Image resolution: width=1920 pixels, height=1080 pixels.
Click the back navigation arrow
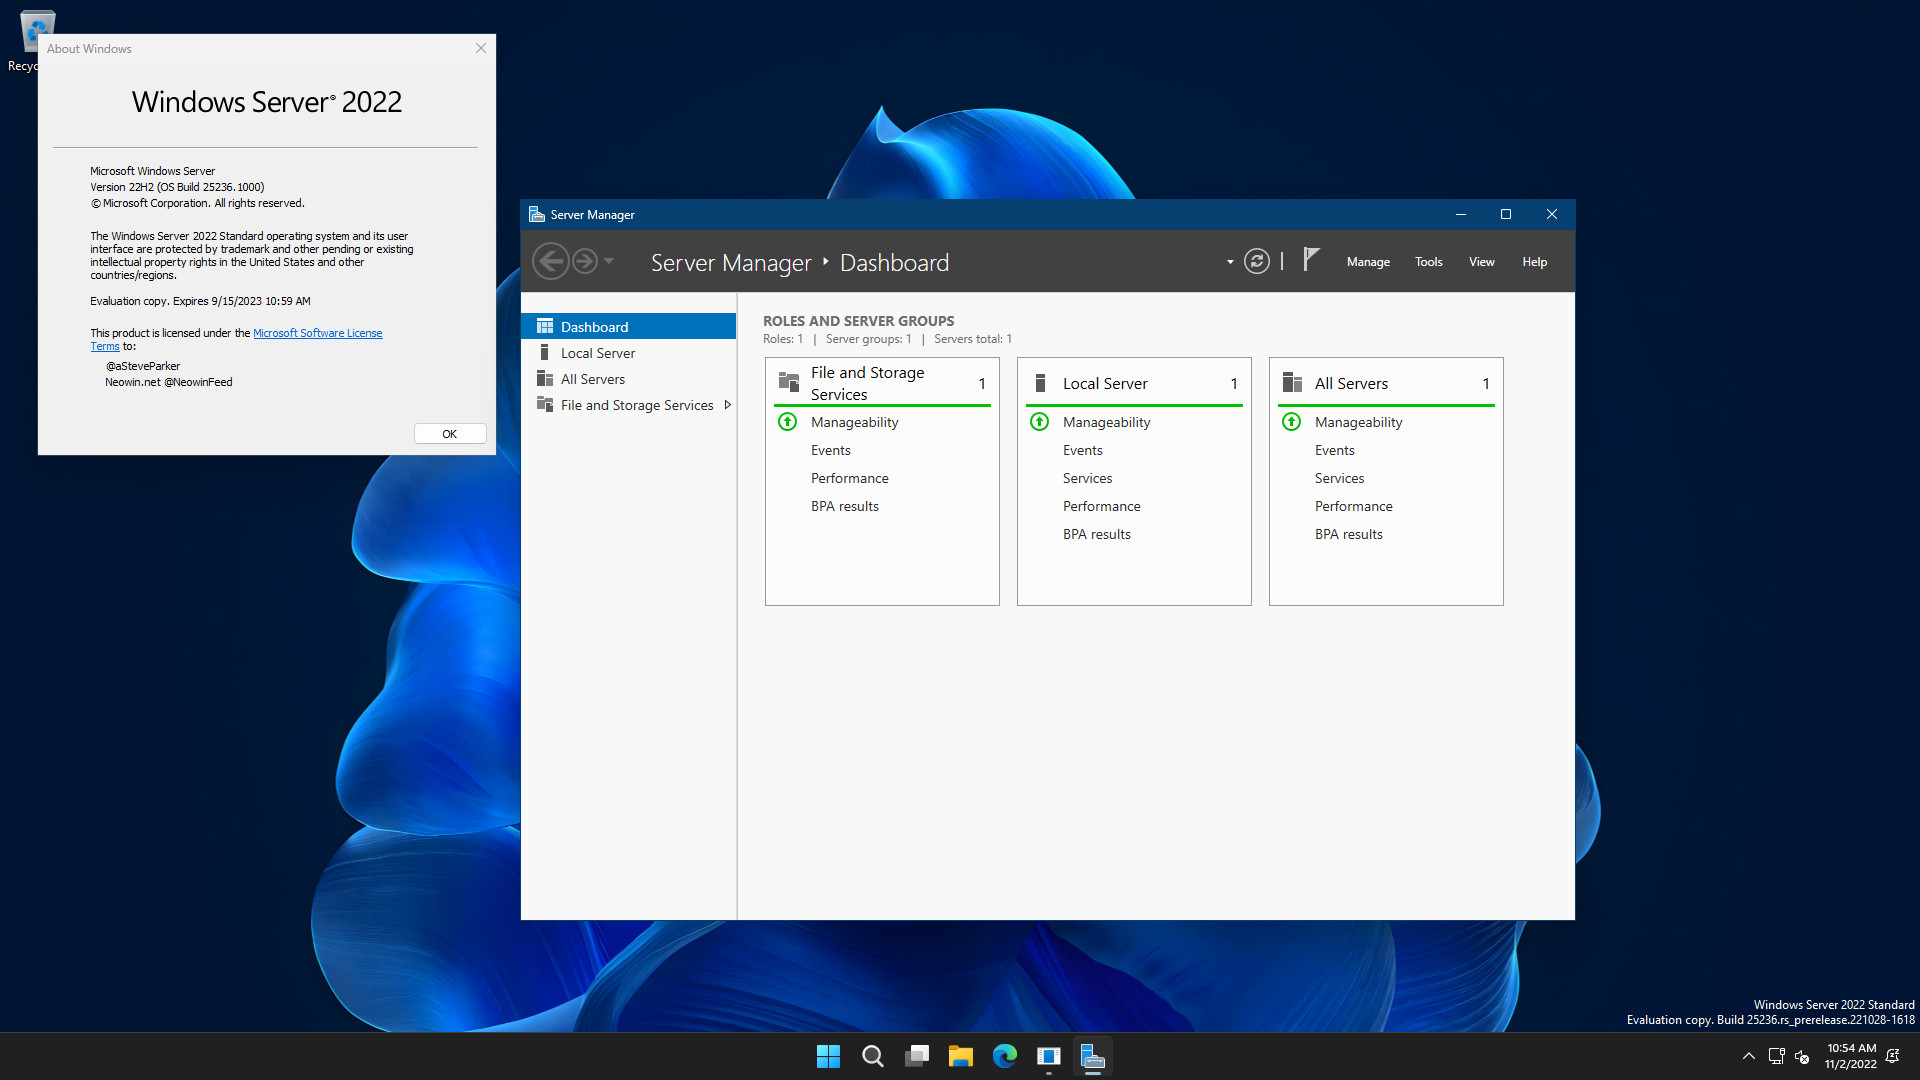pyautogui.click(x=550, y=260)
